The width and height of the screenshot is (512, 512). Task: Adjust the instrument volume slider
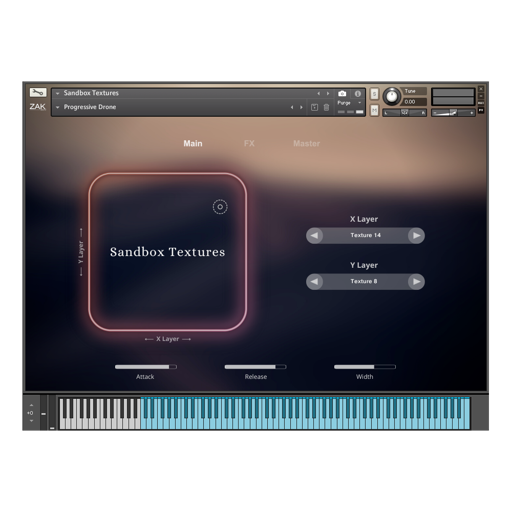point(453,113)
